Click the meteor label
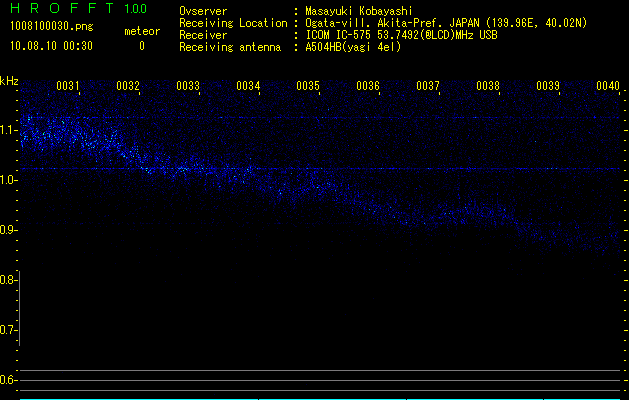Image resolution: width=629 pixels, height=400 pixels. [142, 31]
